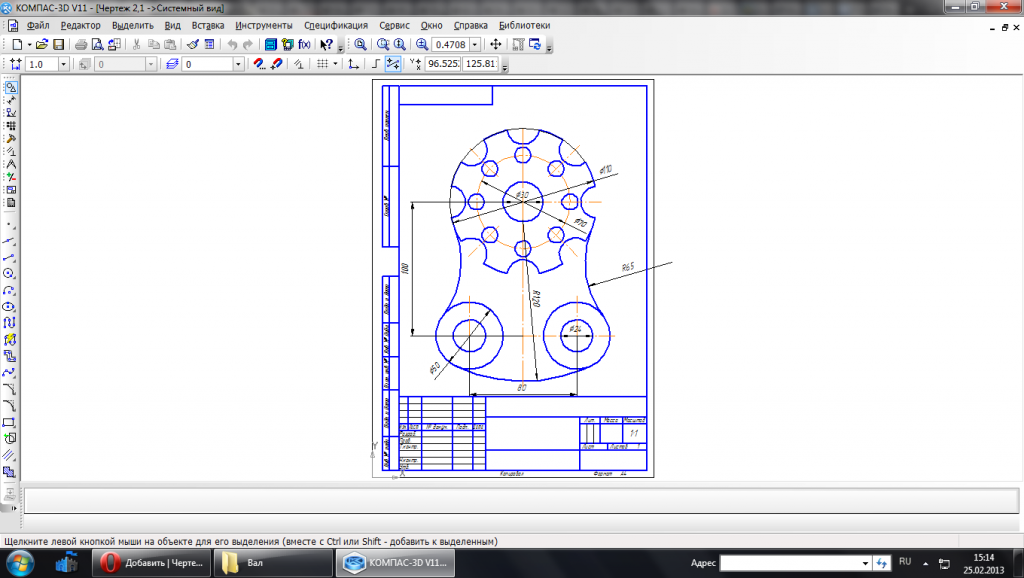Open the taskbar address dropdown

(x=865, y=563)
